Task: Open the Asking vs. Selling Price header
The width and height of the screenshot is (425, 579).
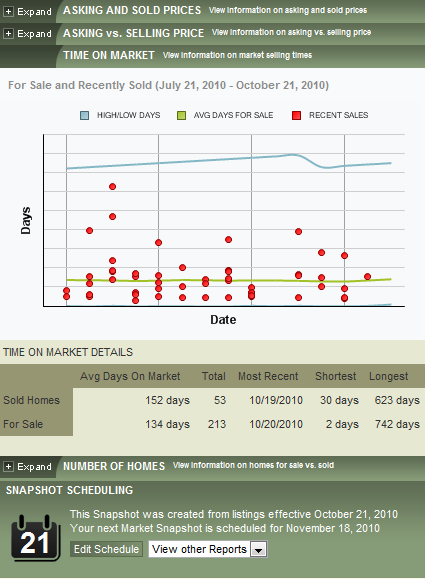Action: pos(133,33)
